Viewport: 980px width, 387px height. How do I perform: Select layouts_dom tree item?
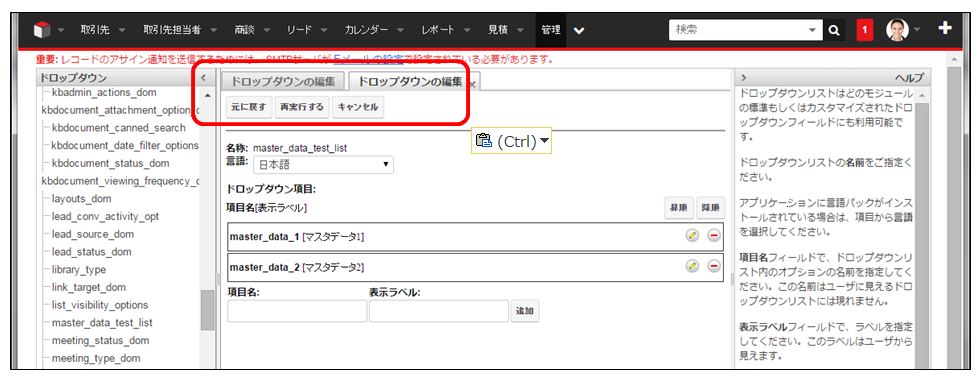click(x=81, y=199)
